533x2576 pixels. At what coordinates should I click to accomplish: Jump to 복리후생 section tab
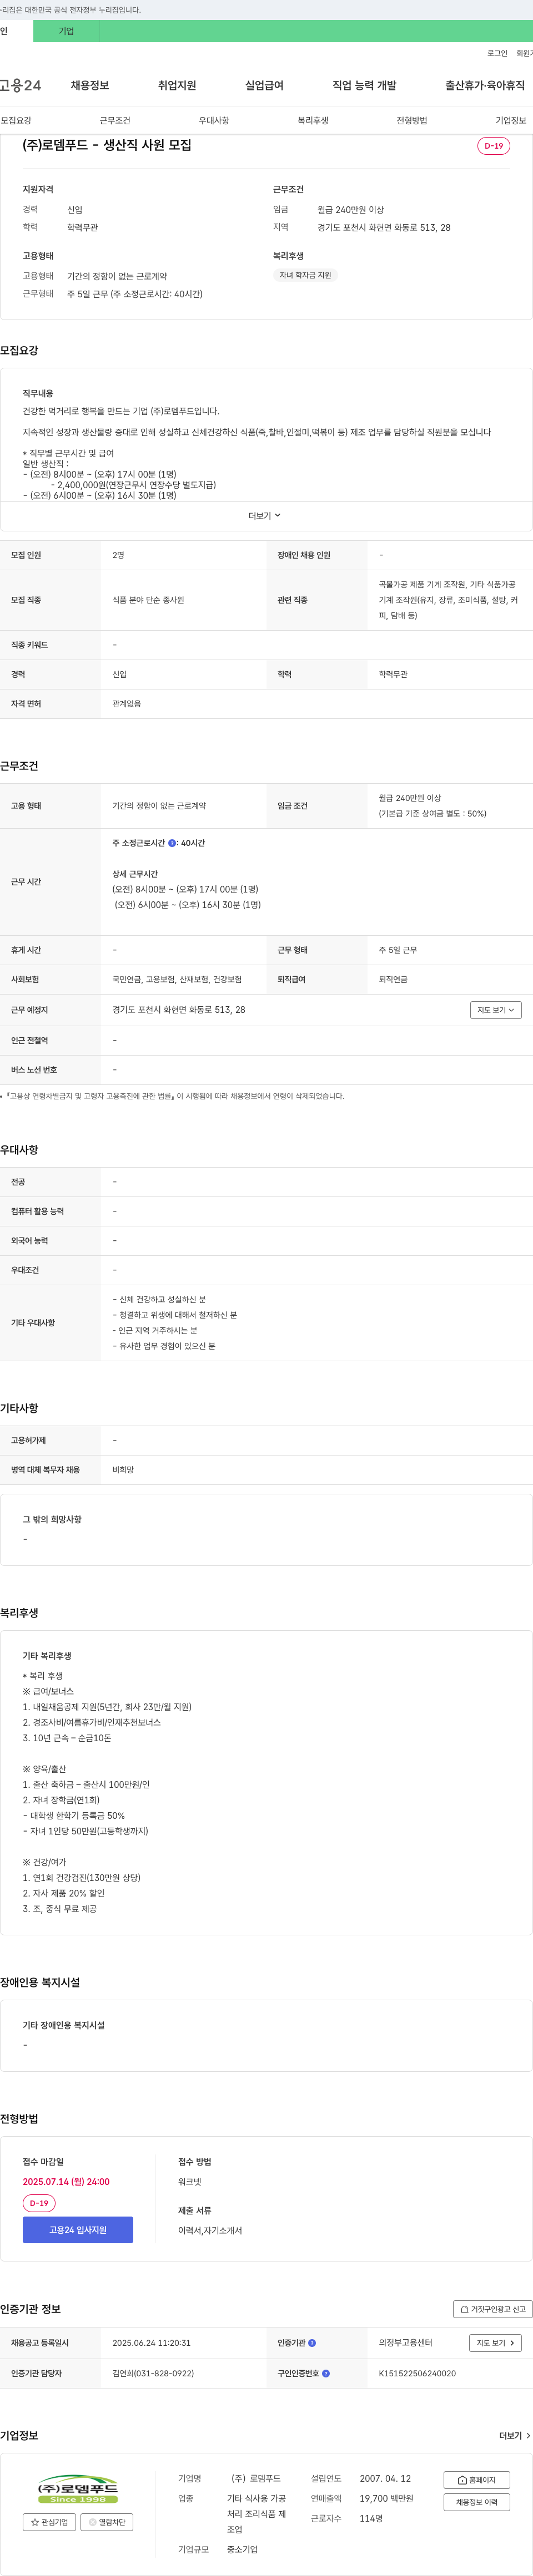point(313,120)
